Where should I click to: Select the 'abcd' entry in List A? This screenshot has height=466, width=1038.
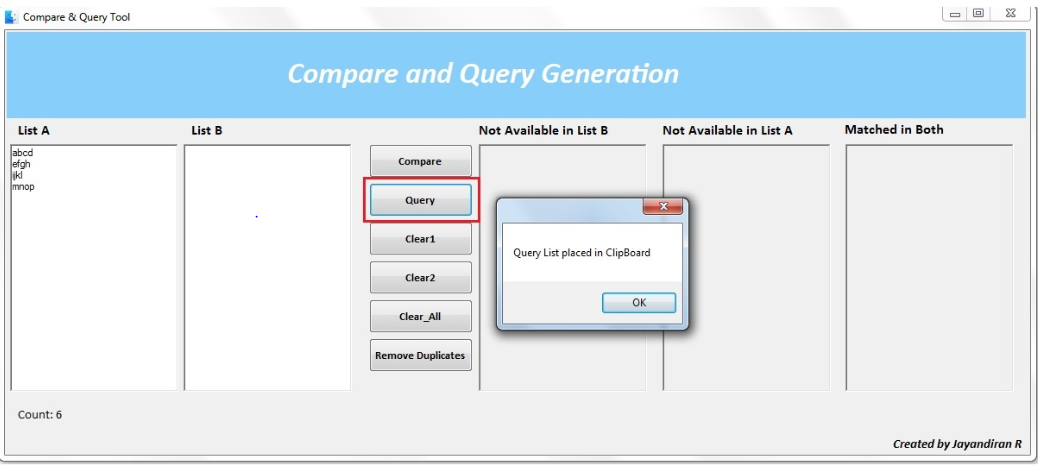(x=23, y=153)
